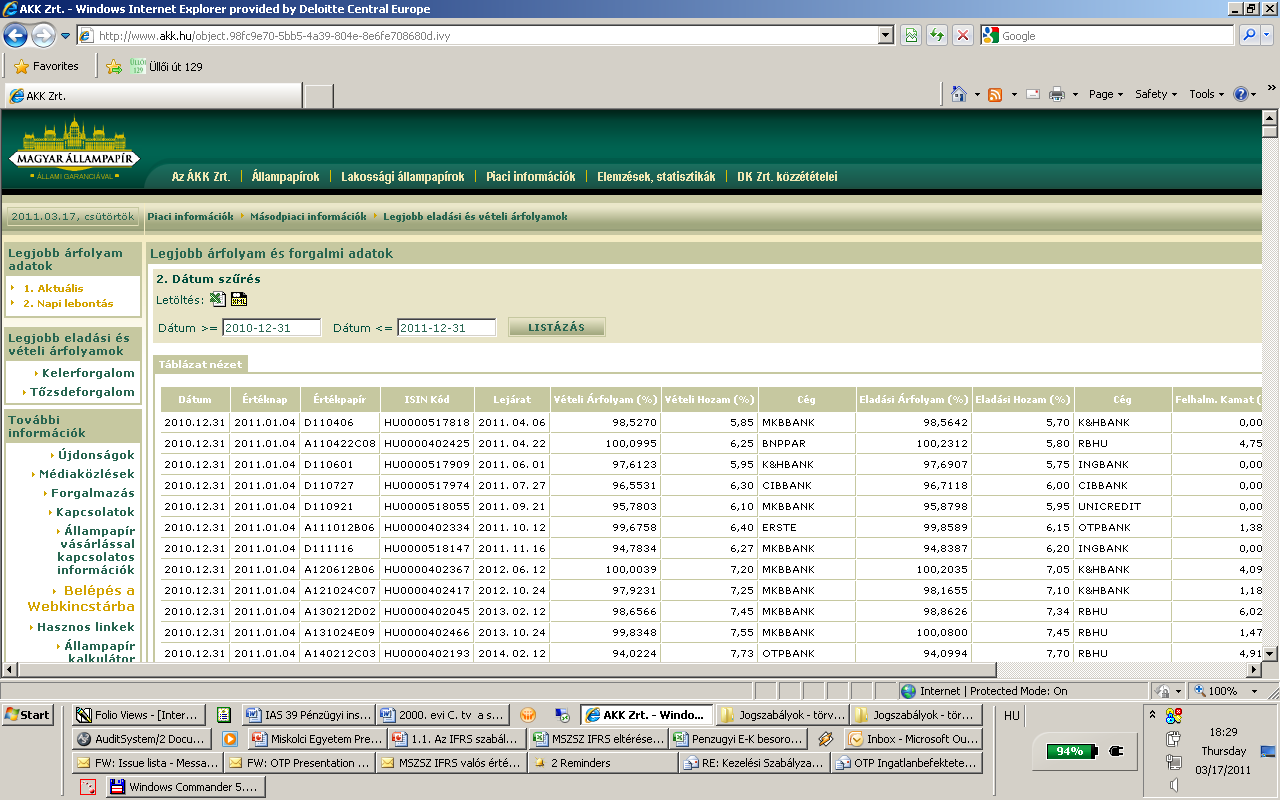1280x800 pixels.
Task: Click the HU language indicator
Action: 1011,715
